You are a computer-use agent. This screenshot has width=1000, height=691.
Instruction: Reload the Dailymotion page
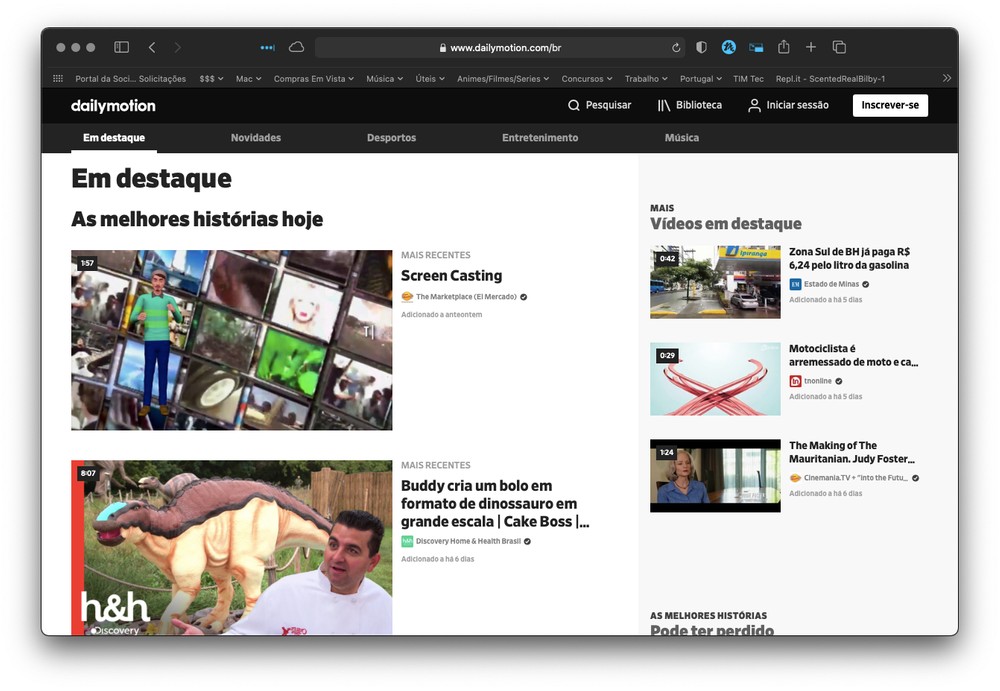(x=676, y=48)
